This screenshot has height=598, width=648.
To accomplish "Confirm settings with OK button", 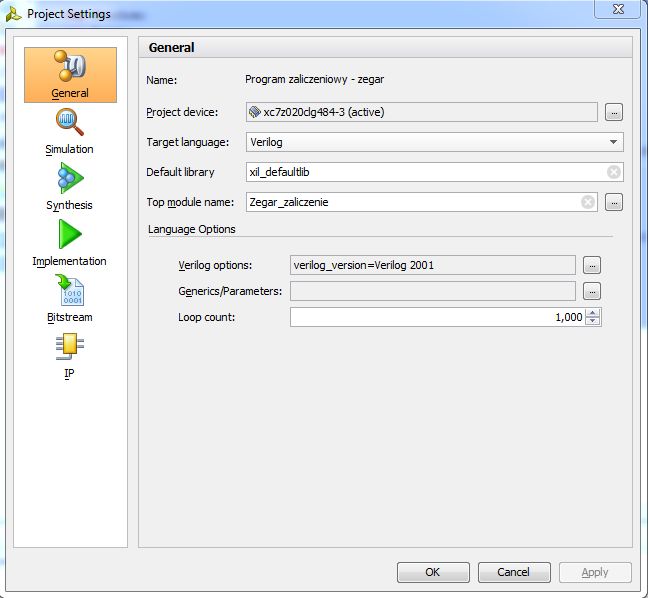I will 433,572.
